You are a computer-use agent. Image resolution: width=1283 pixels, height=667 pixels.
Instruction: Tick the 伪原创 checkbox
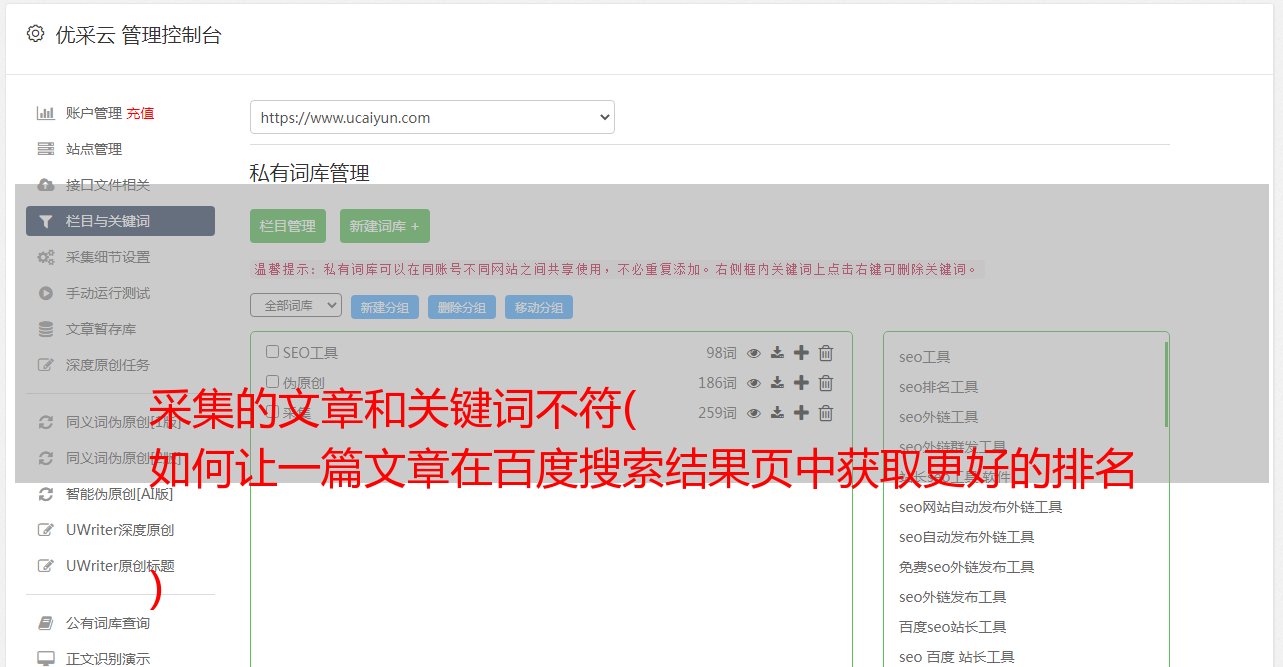click(272, 382)
